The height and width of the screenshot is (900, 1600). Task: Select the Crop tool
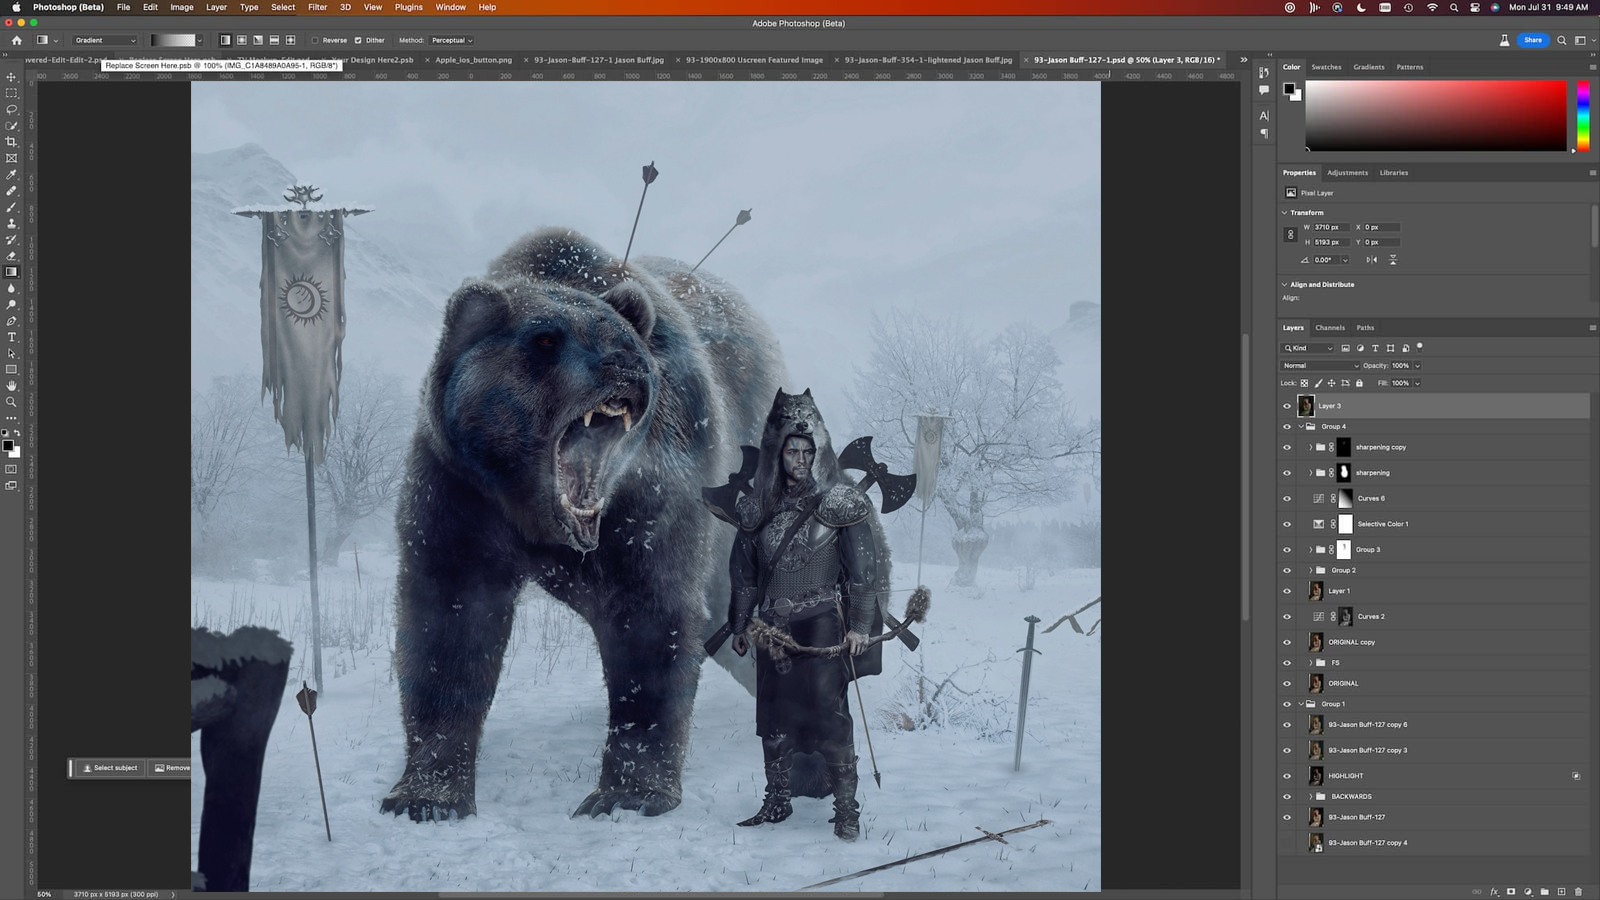pos(12,142)
